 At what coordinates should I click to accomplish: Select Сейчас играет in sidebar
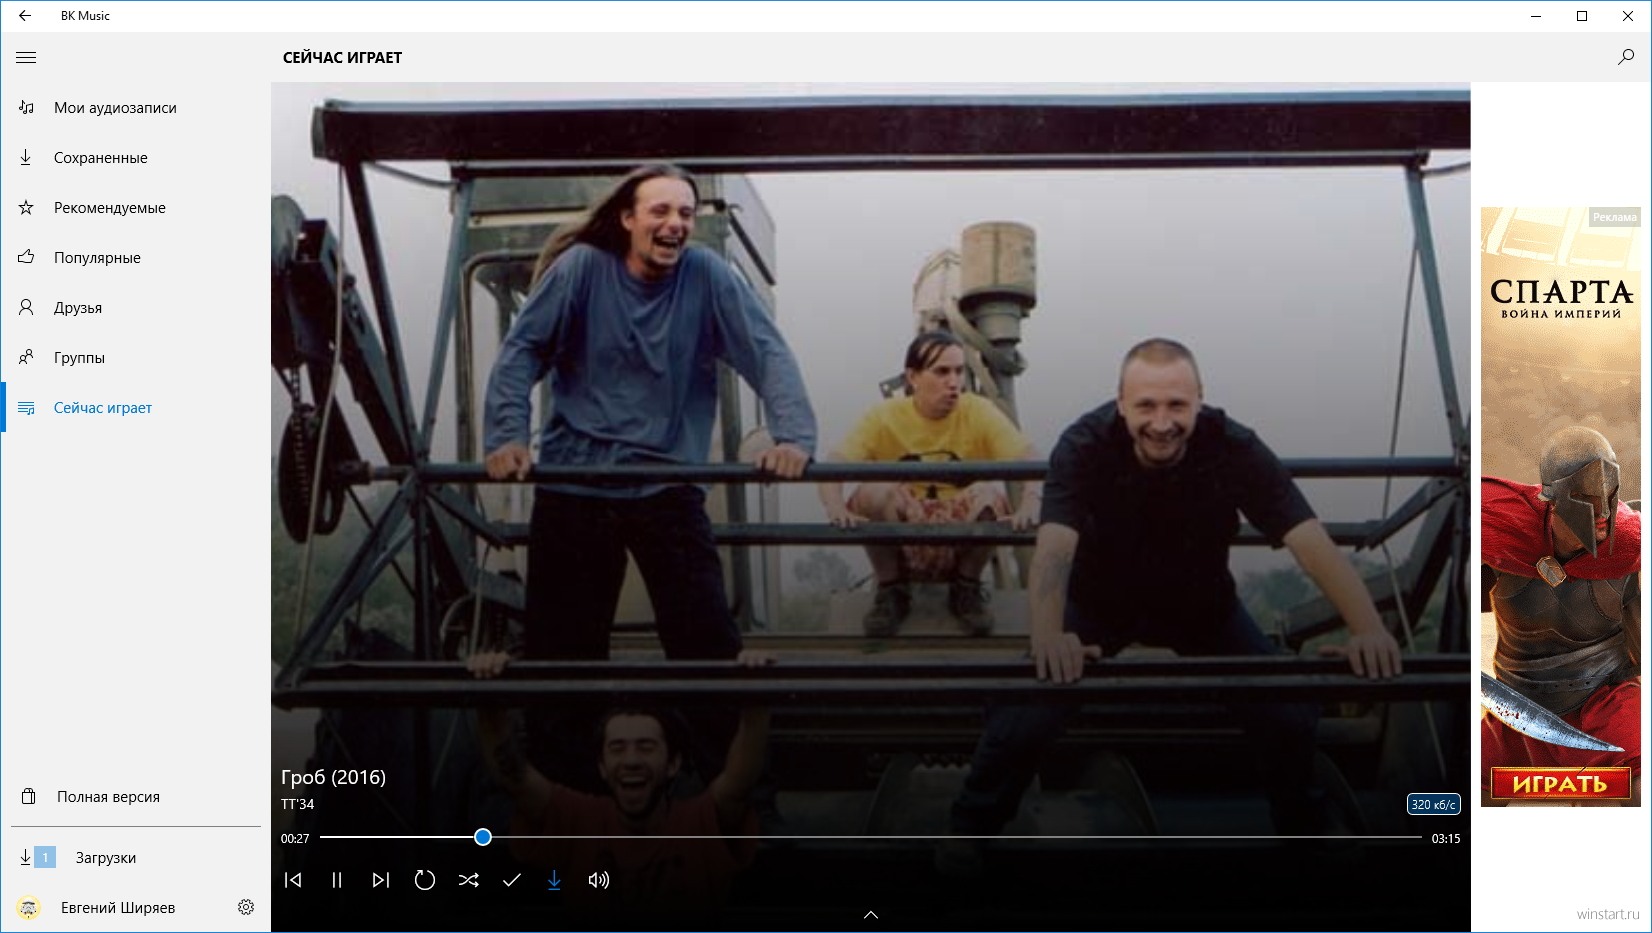coord(136,408)
